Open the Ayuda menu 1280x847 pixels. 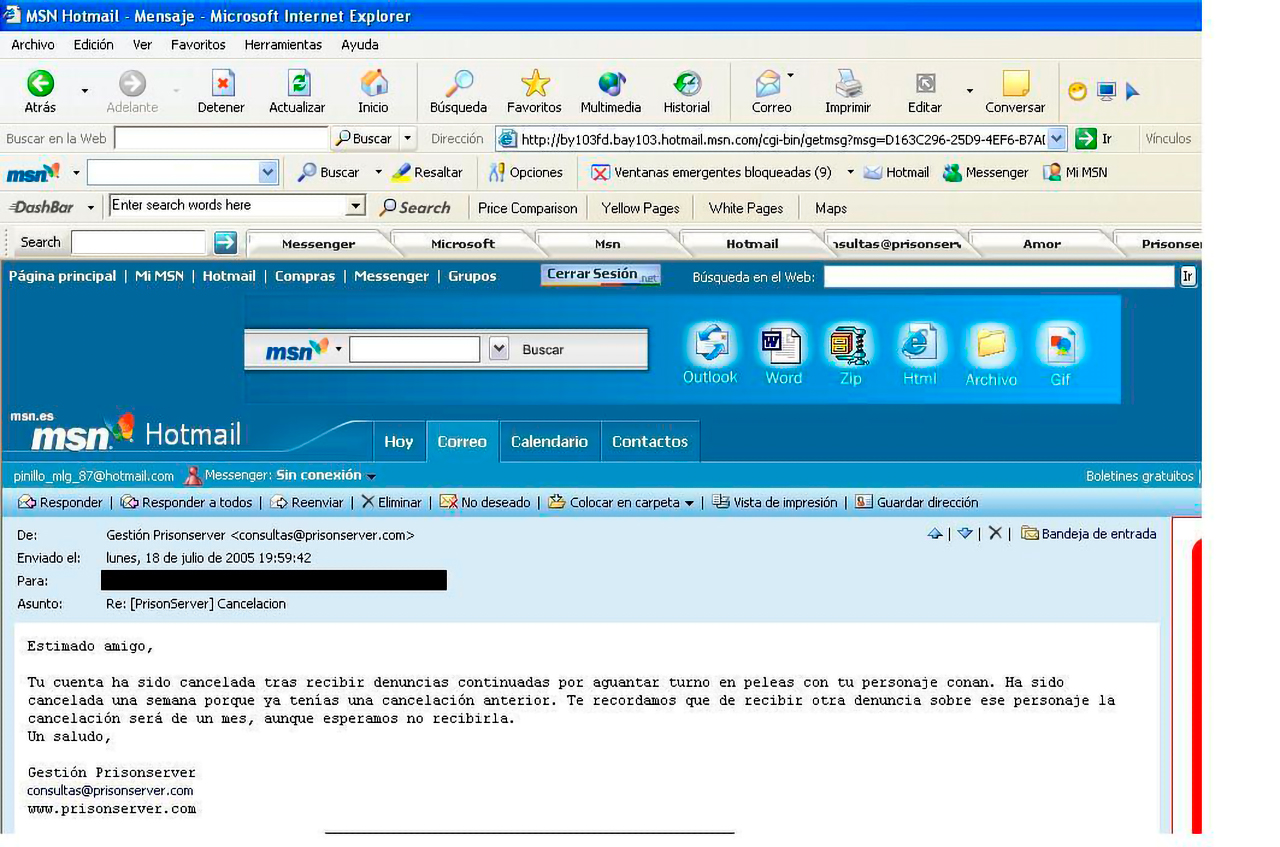click(360, 45)
